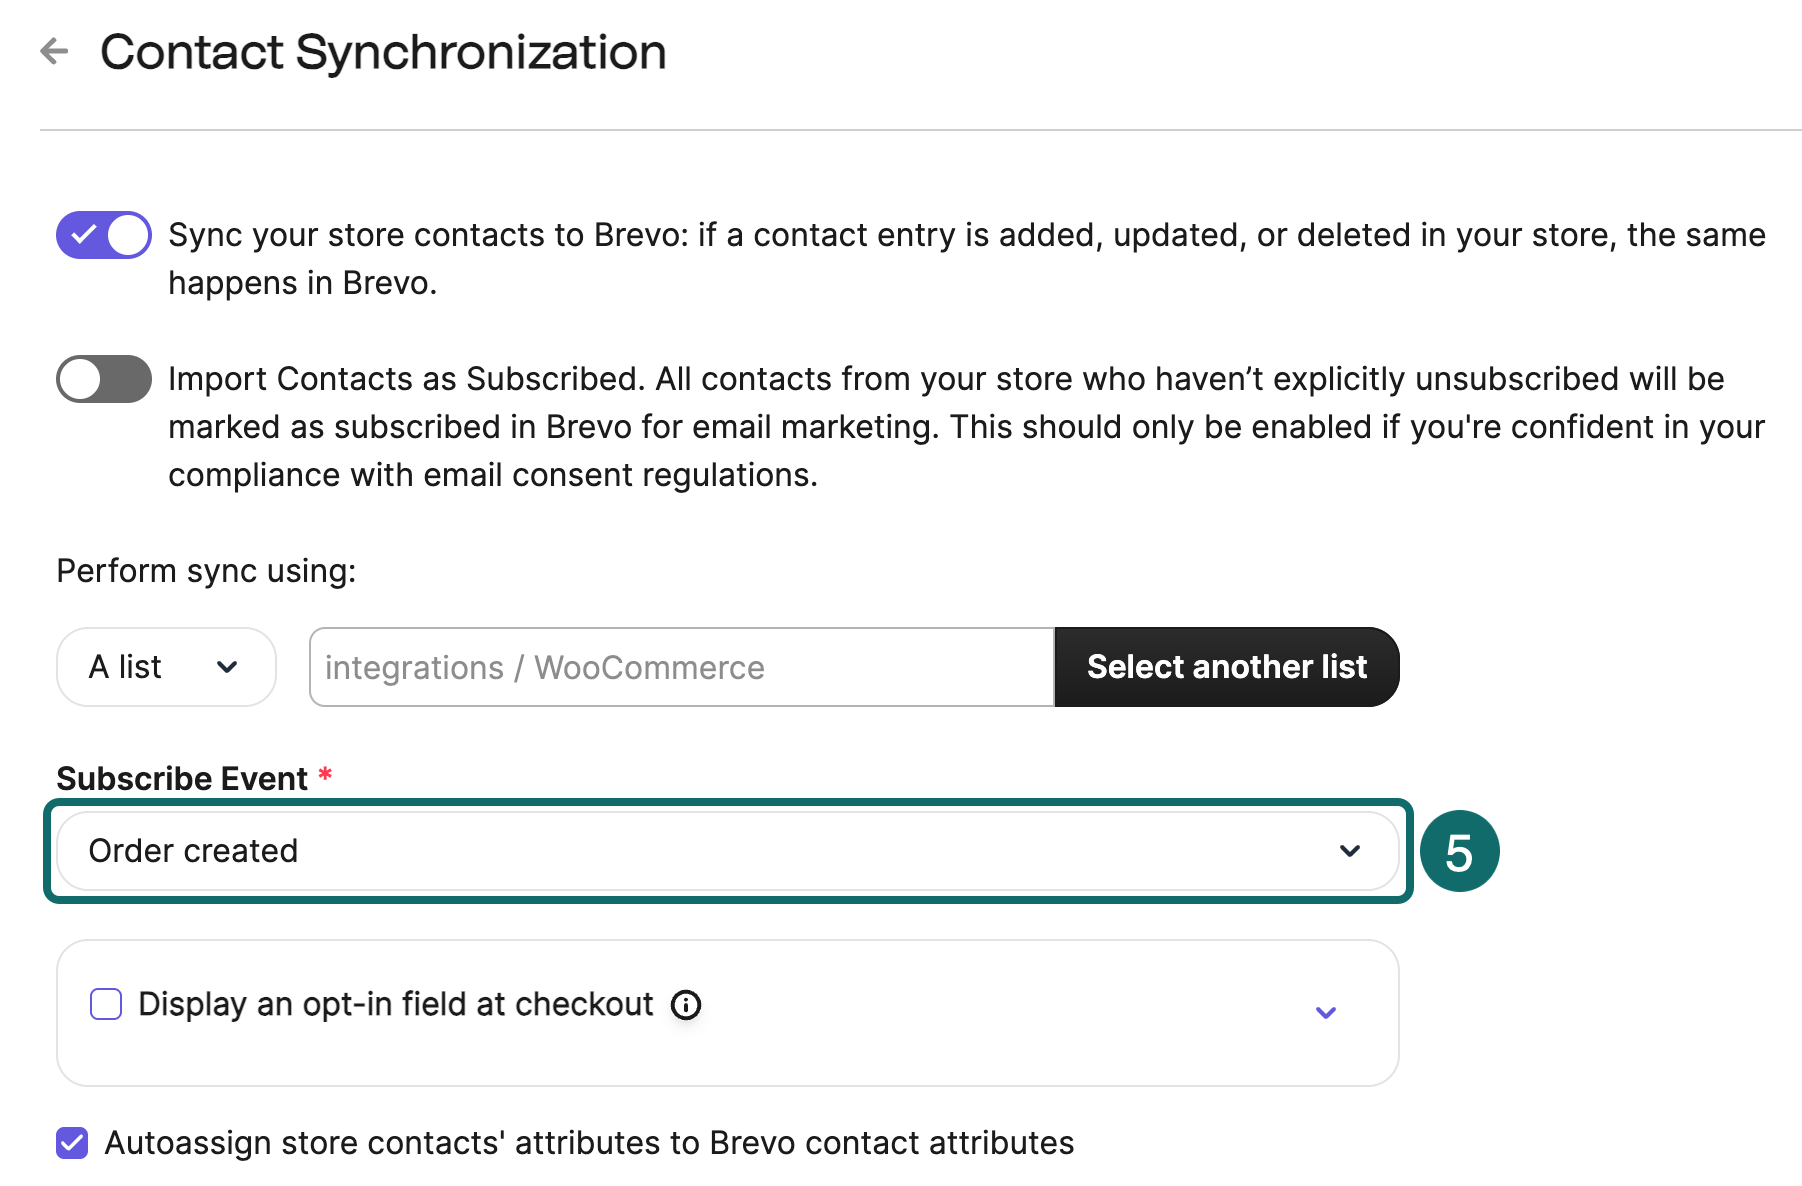Viewport: 1802px width, 1186px height.
Task: Enable the Import Contacts as Subscribed toggle
Action: pyautogui.click(x=103, y=379)
